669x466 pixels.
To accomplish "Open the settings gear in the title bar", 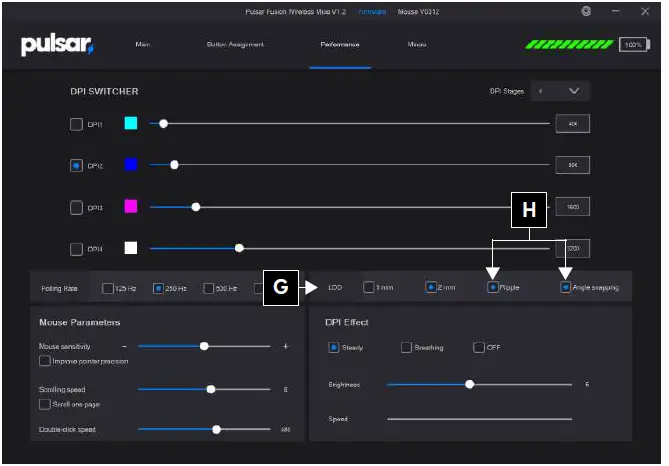I will (x=586, y=12).
